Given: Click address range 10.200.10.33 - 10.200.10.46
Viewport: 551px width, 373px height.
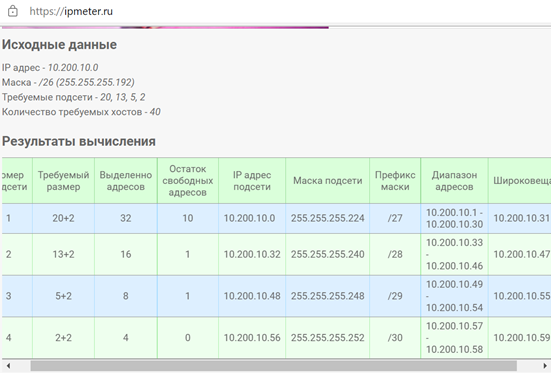Looking at the screenshot, I should click(x=454, y=254).
